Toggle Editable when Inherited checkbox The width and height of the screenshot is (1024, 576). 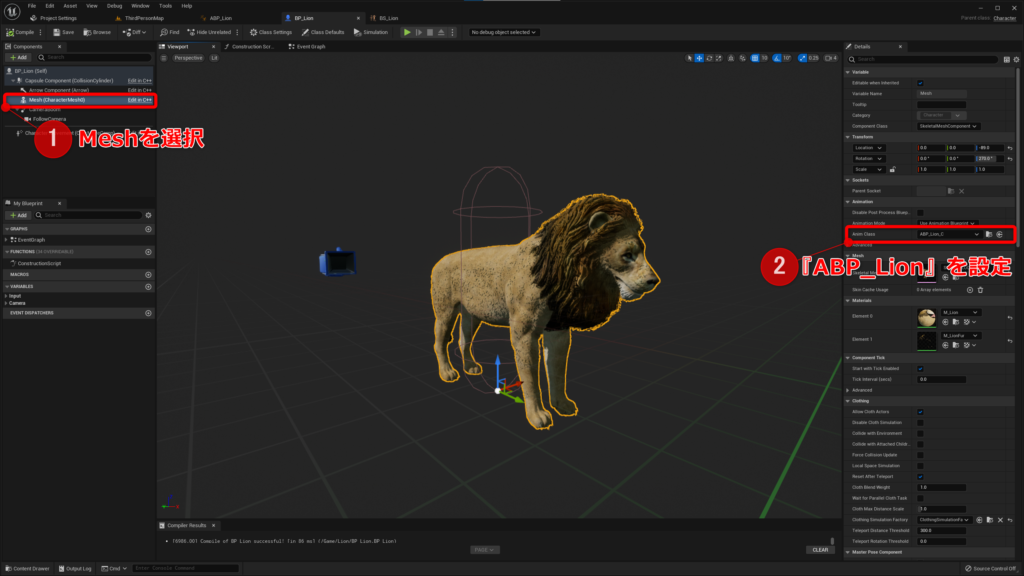pyautogui.click(x=920, y=83)
